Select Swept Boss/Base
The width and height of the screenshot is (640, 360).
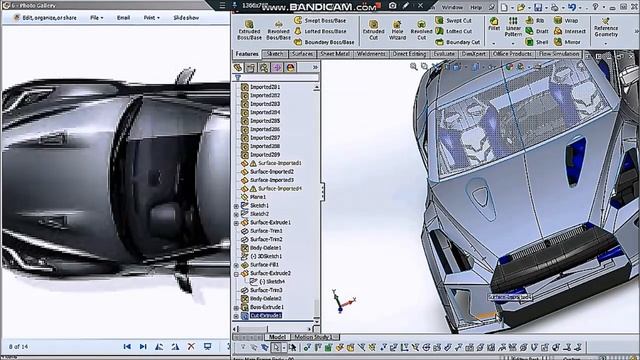coord(320,20)
